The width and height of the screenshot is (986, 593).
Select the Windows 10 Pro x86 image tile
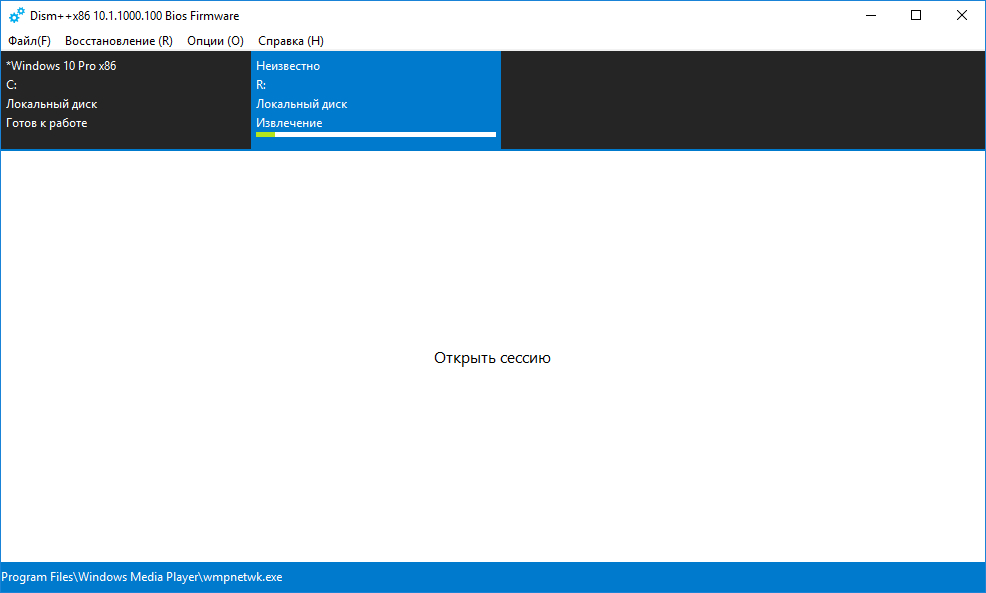[x=126, y=100]
